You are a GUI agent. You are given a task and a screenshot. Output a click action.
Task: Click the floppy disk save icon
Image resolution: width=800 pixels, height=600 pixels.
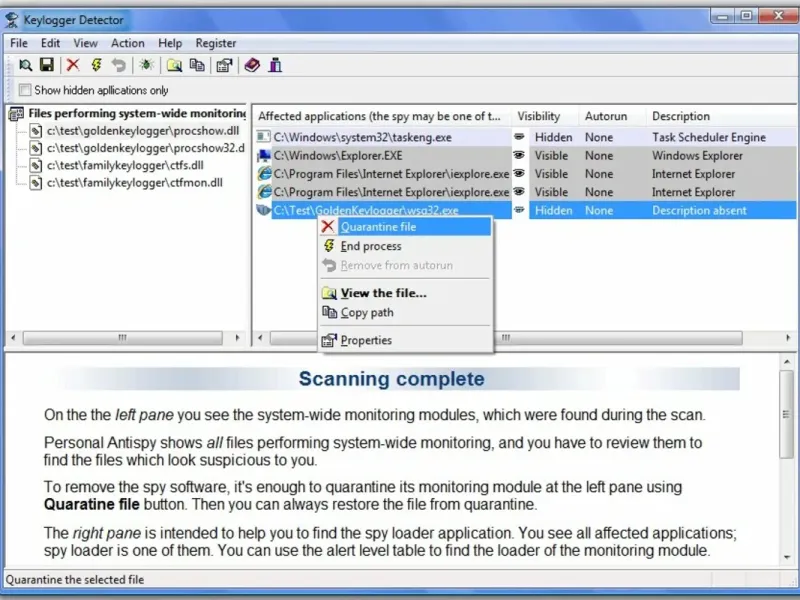(x=47, y=65)
